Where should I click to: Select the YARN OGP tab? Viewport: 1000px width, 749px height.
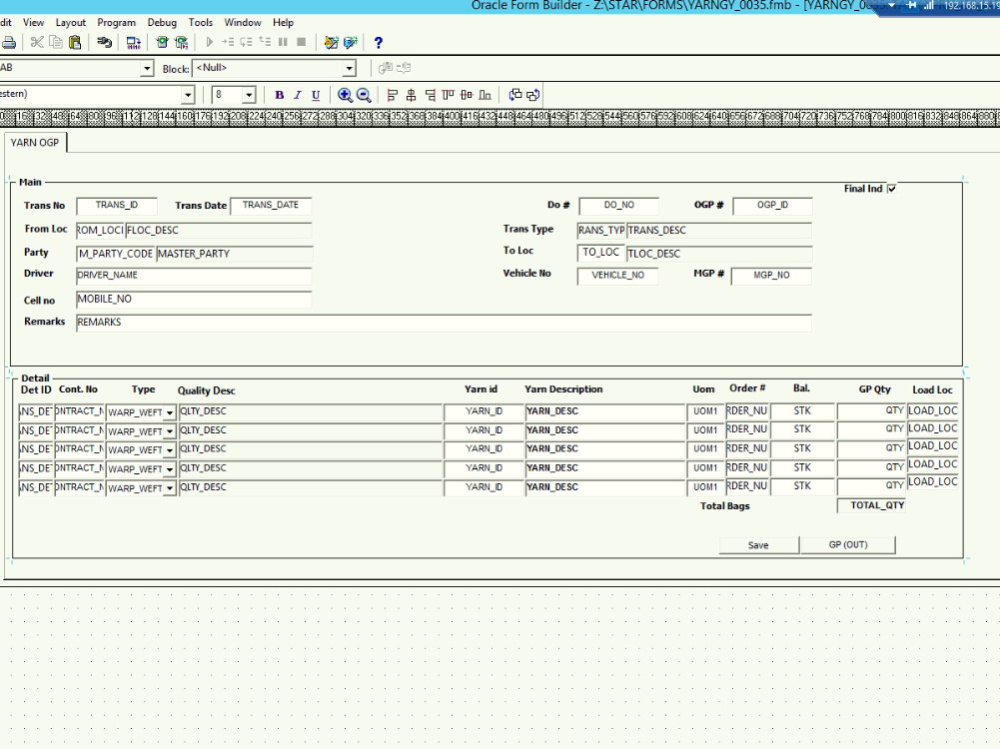(x=35, y=143)
